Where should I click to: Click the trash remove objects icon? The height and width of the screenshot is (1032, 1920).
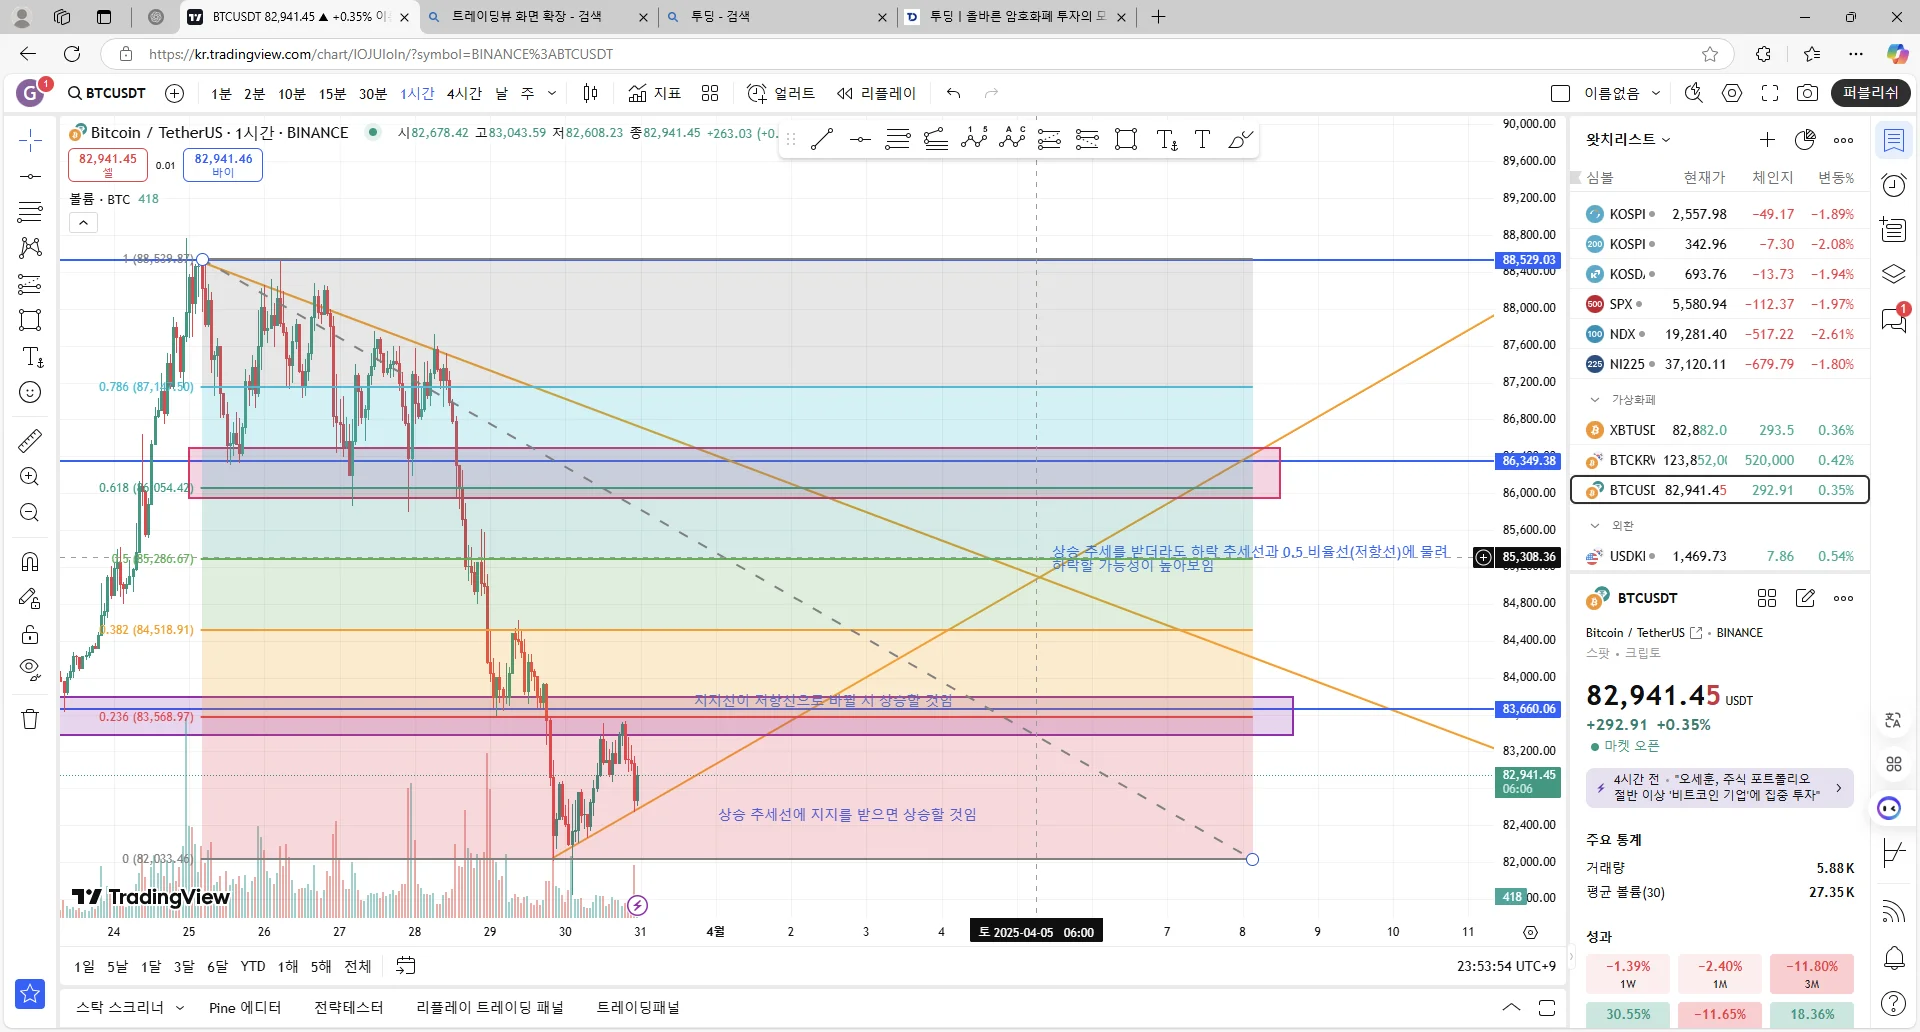30,718
